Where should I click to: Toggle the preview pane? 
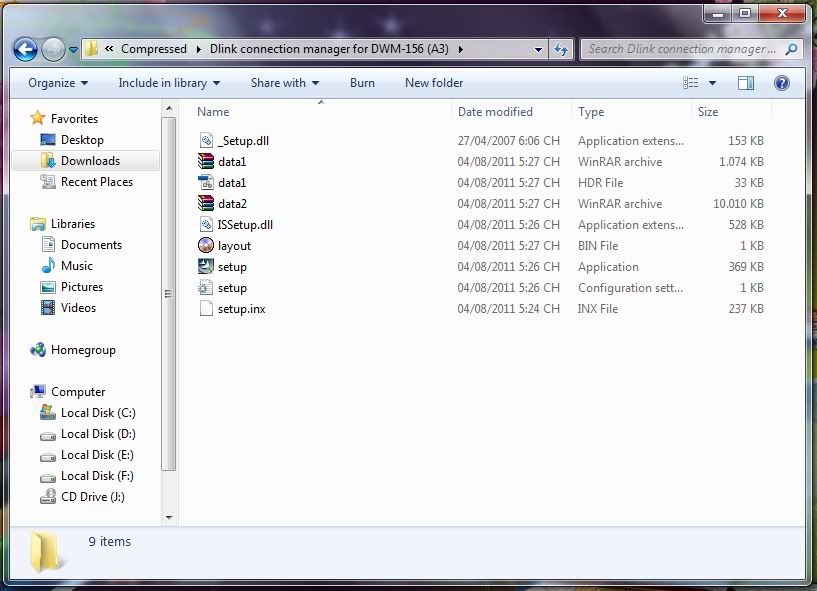point(746,83)
